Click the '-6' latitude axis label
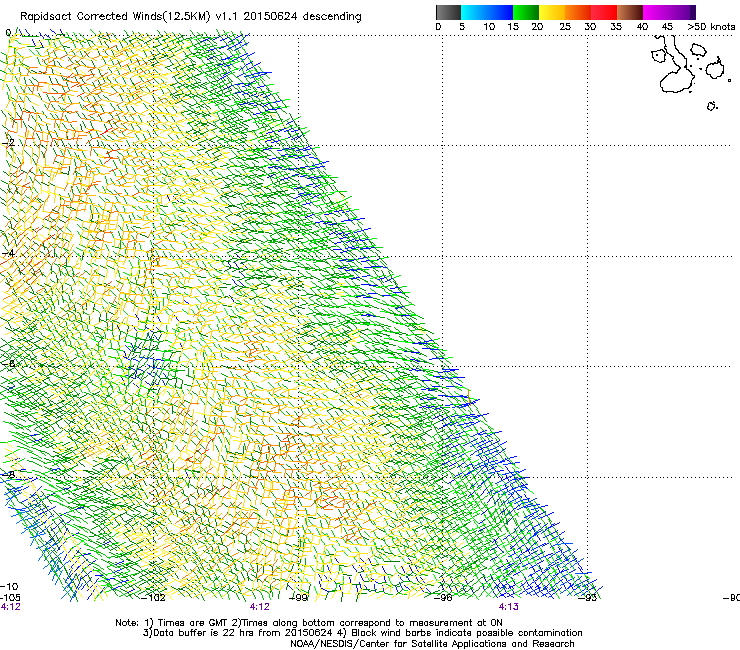The image size is (740, 650). coord(9,363)
